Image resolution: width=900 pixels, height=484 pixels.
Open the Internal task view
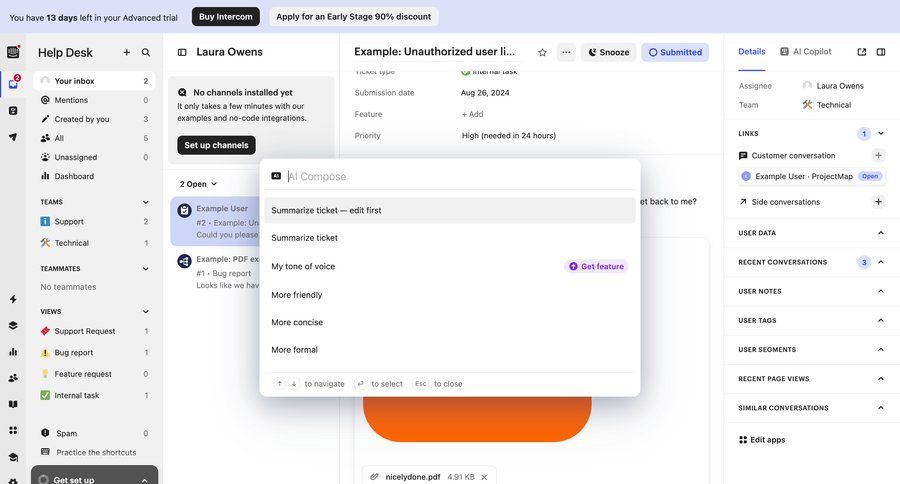pos(94,396)
